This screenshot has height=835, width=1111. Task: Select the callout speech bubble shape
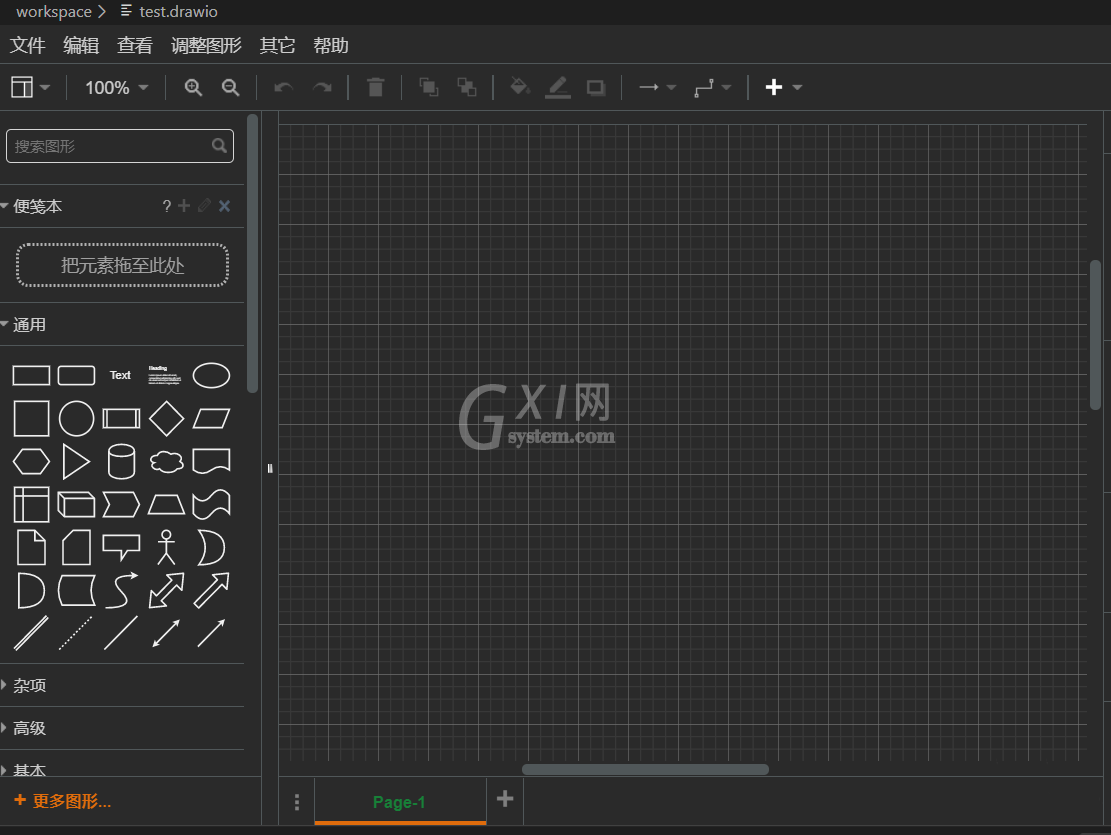(121, 547)
